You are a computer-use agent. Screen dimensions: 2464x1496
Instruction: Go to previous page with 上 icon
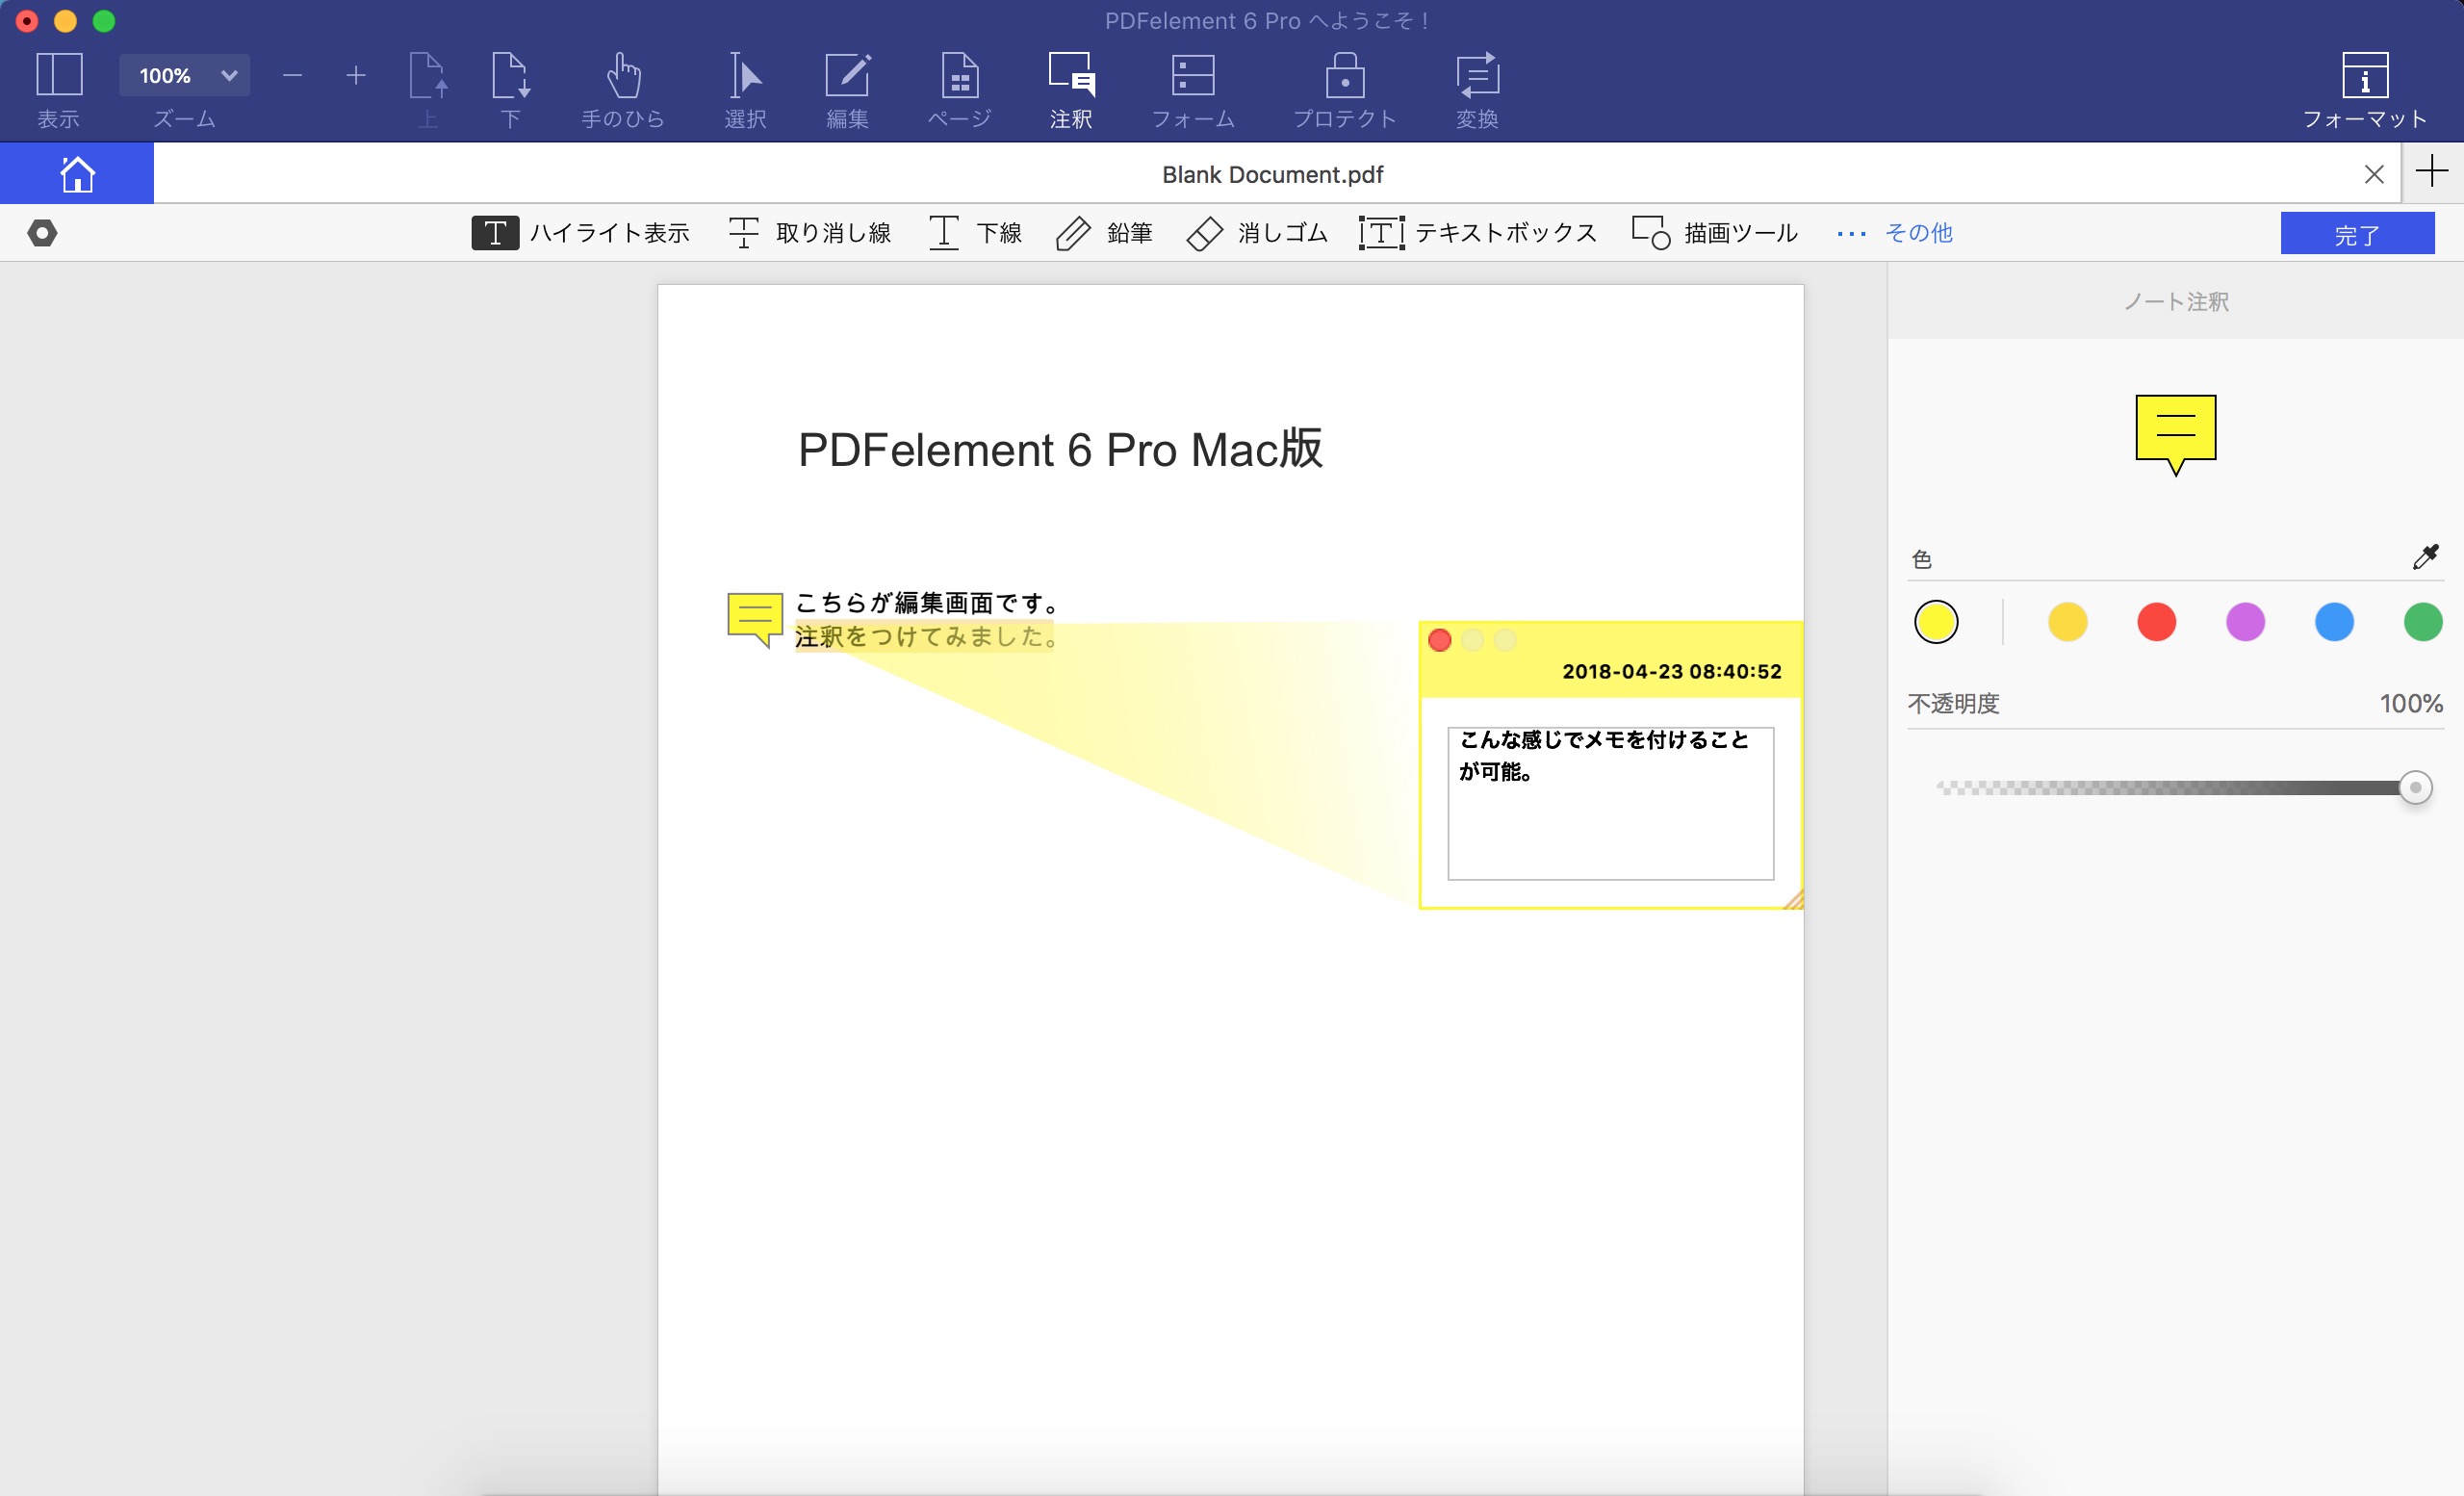coord(428,75)
